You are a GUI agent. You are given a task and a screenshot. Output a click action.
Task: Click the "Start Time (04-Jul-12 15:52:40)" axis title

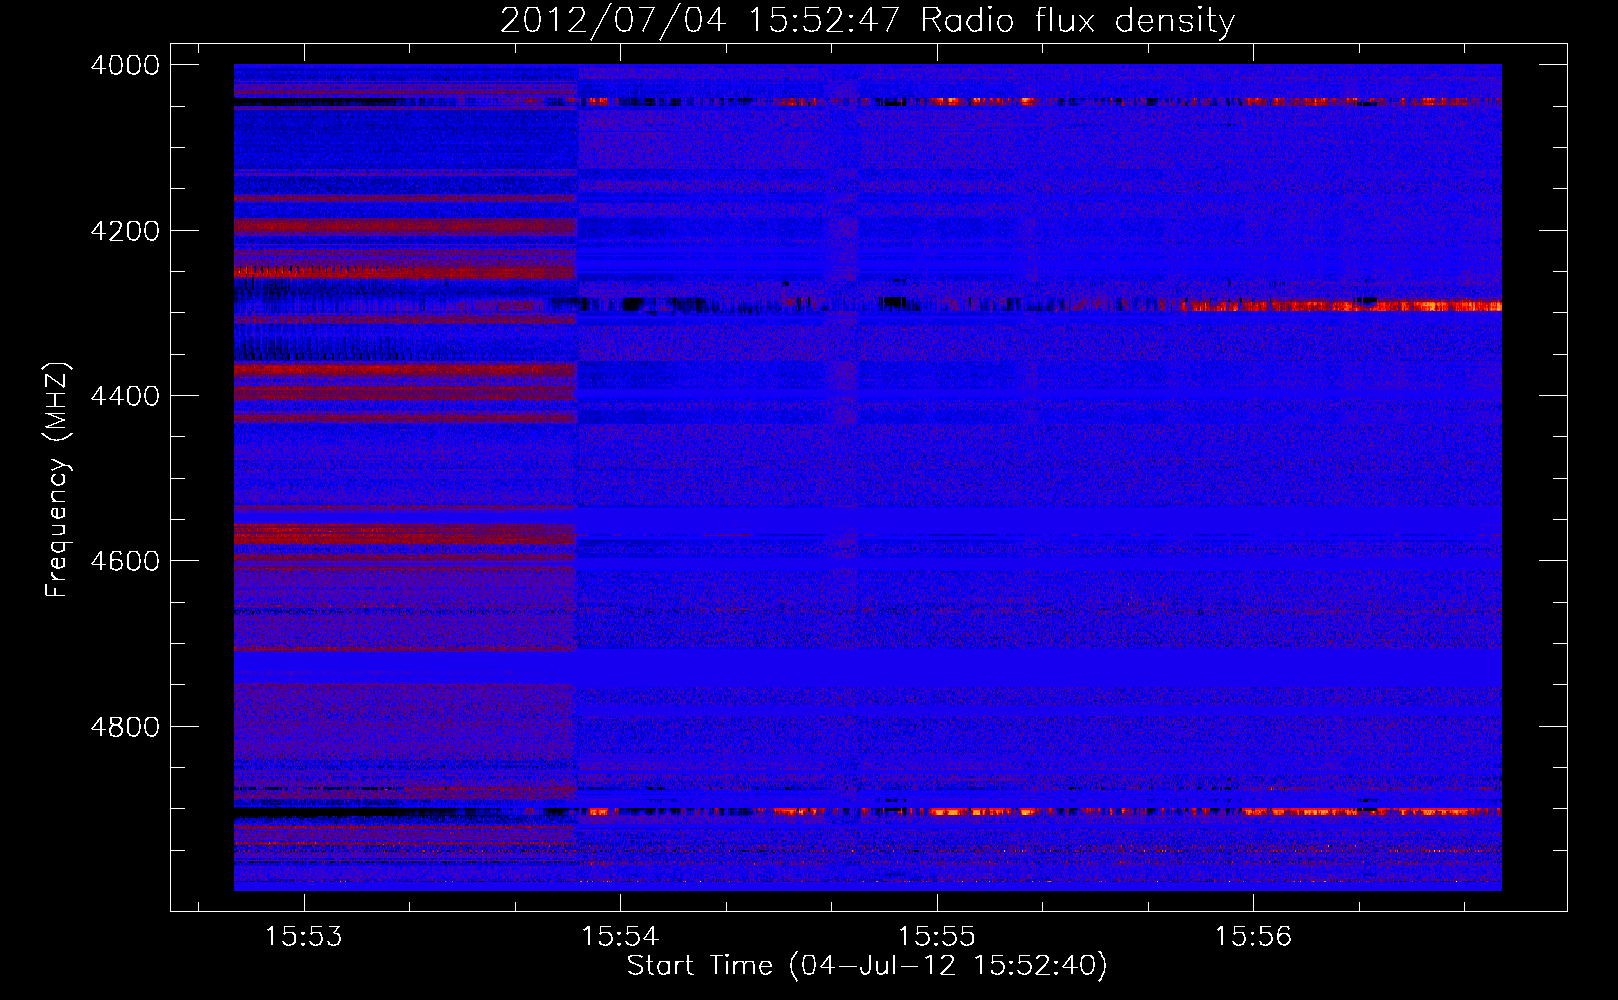point(867,966)
